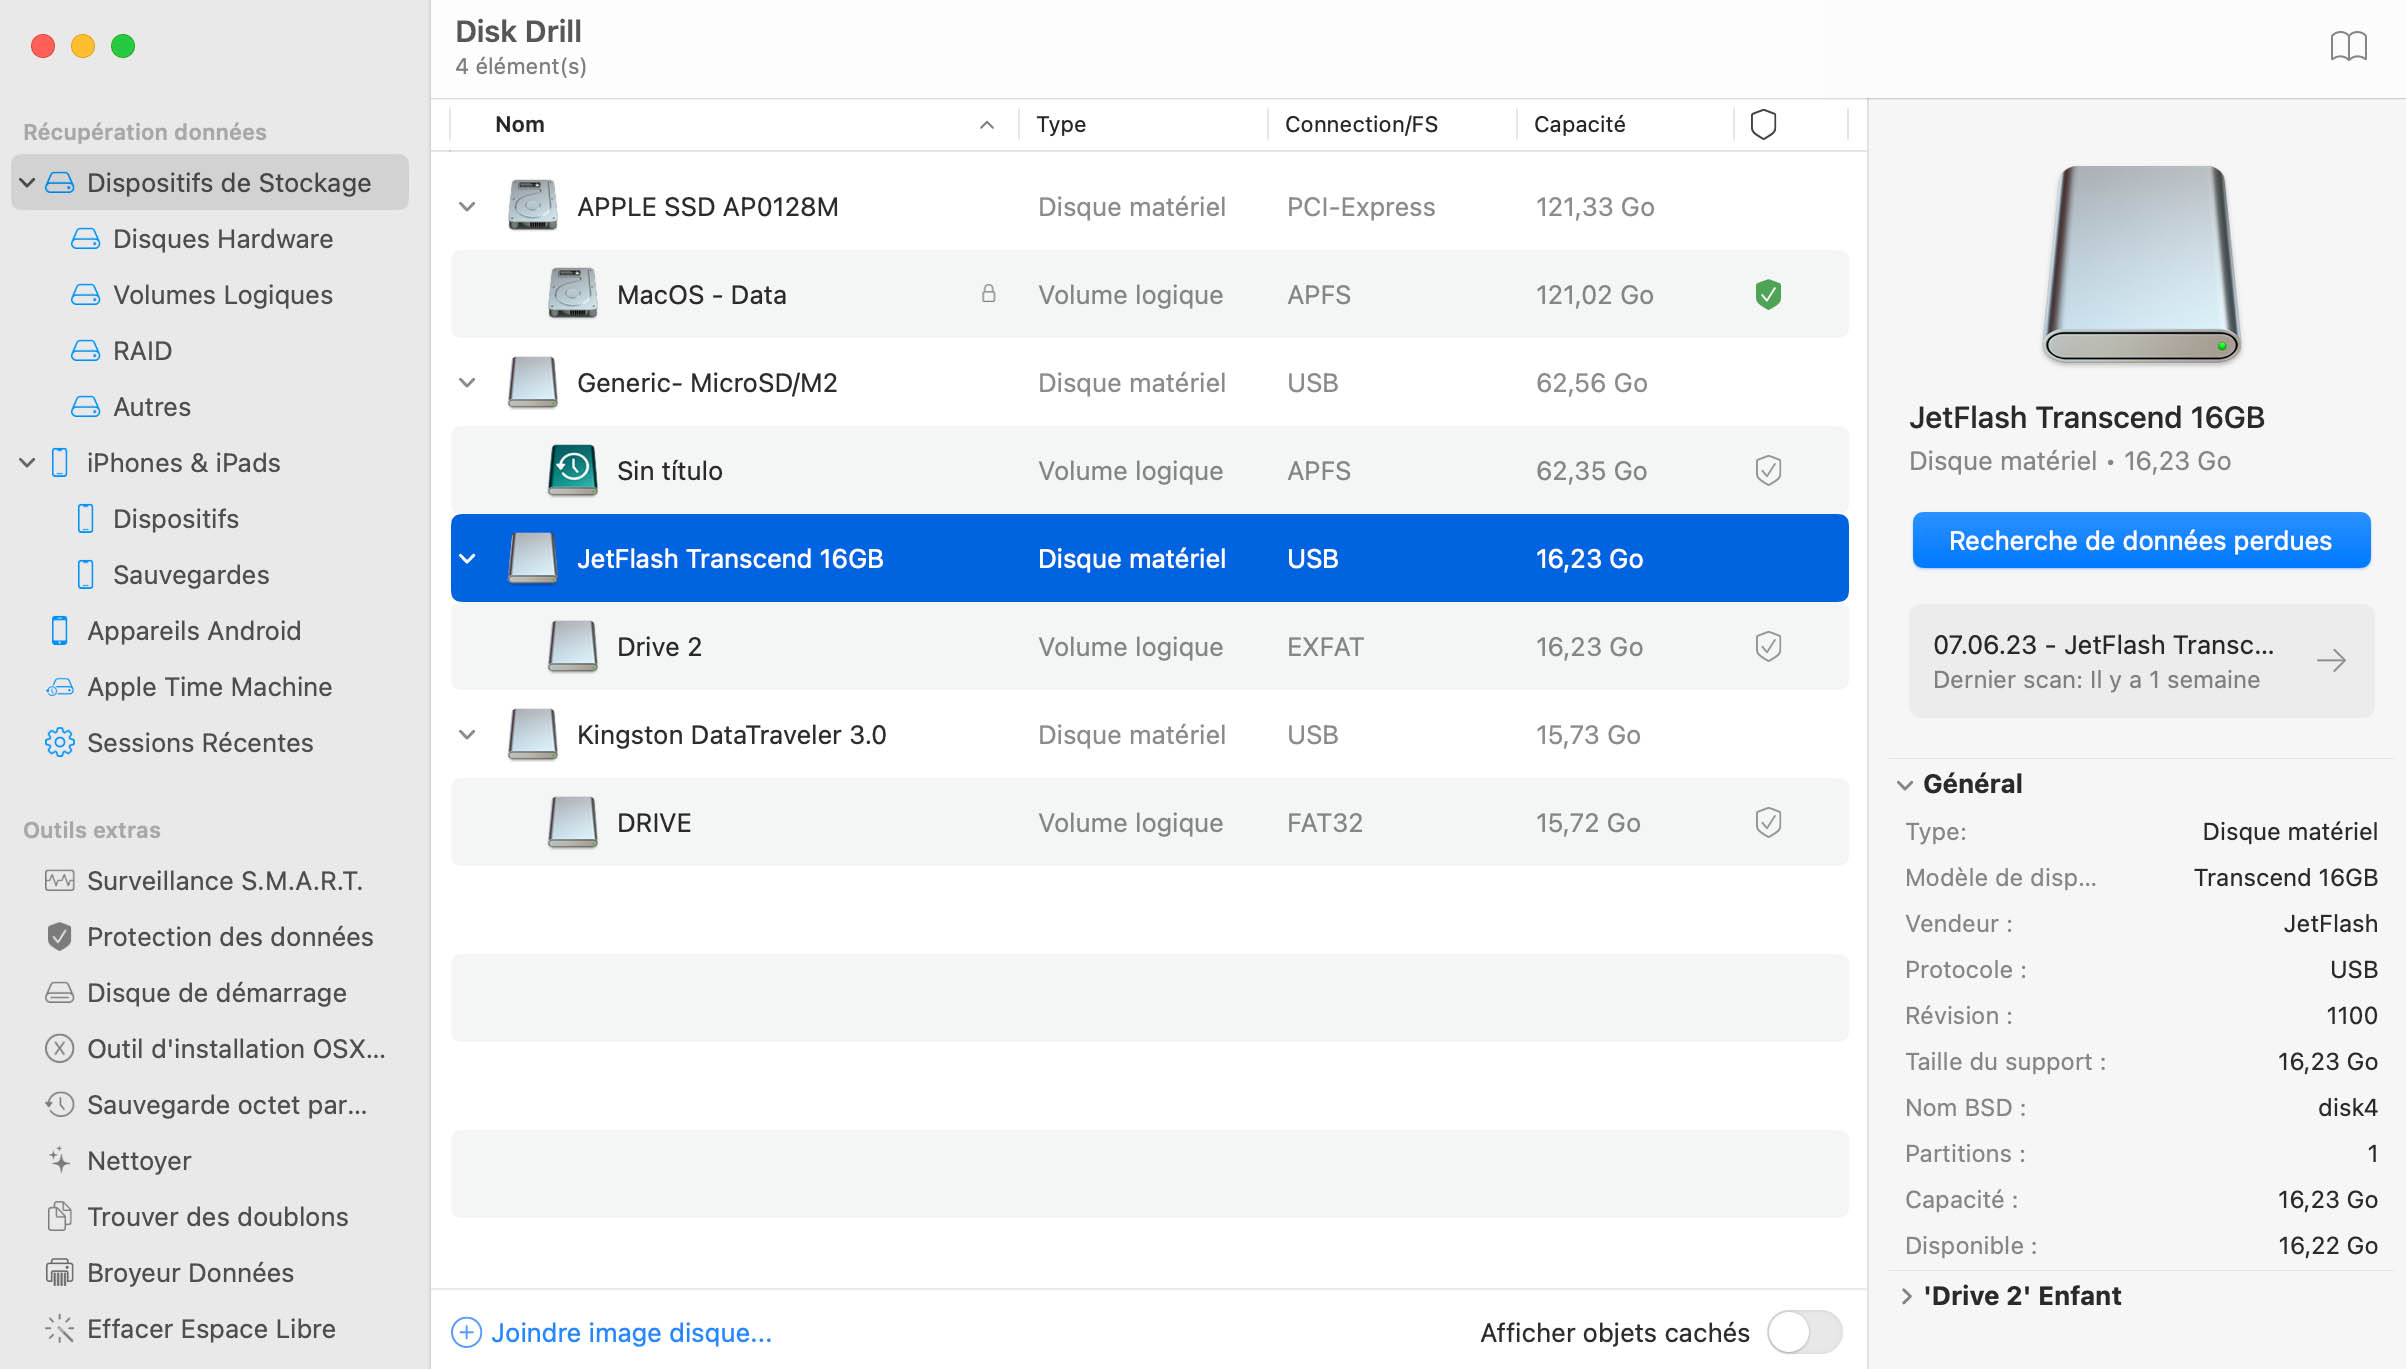Click the Generic- MicroSD/M2 drive icon
This screenshot has height=1369, width=2406.
[532, 382]
